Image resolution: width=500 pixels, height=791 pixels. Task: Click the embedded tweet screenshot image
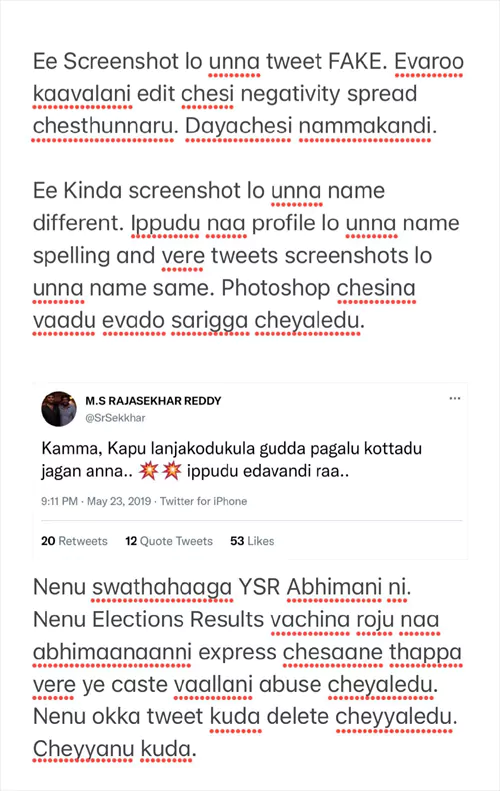(250, 471)
